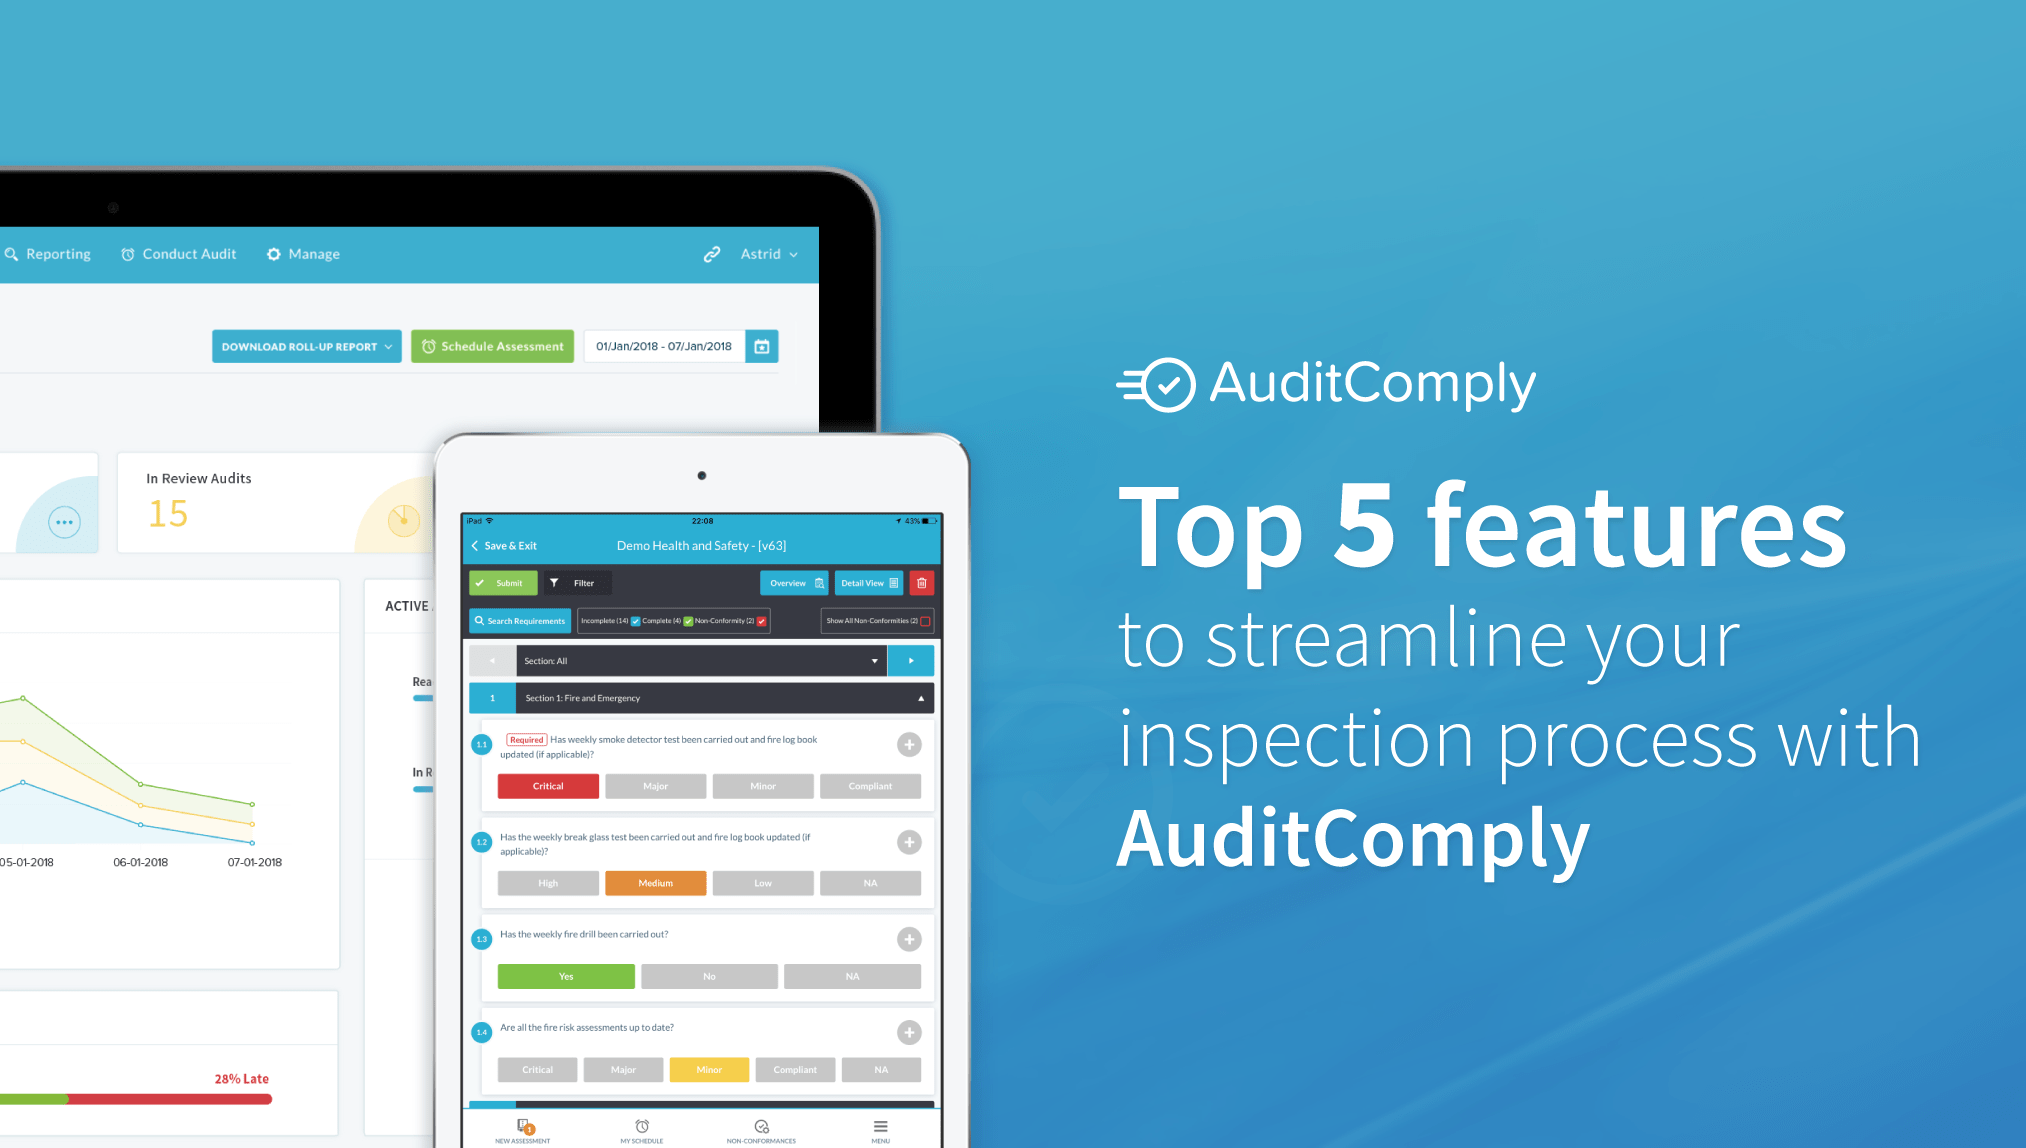Click the Submit icon button

(504, 583)
